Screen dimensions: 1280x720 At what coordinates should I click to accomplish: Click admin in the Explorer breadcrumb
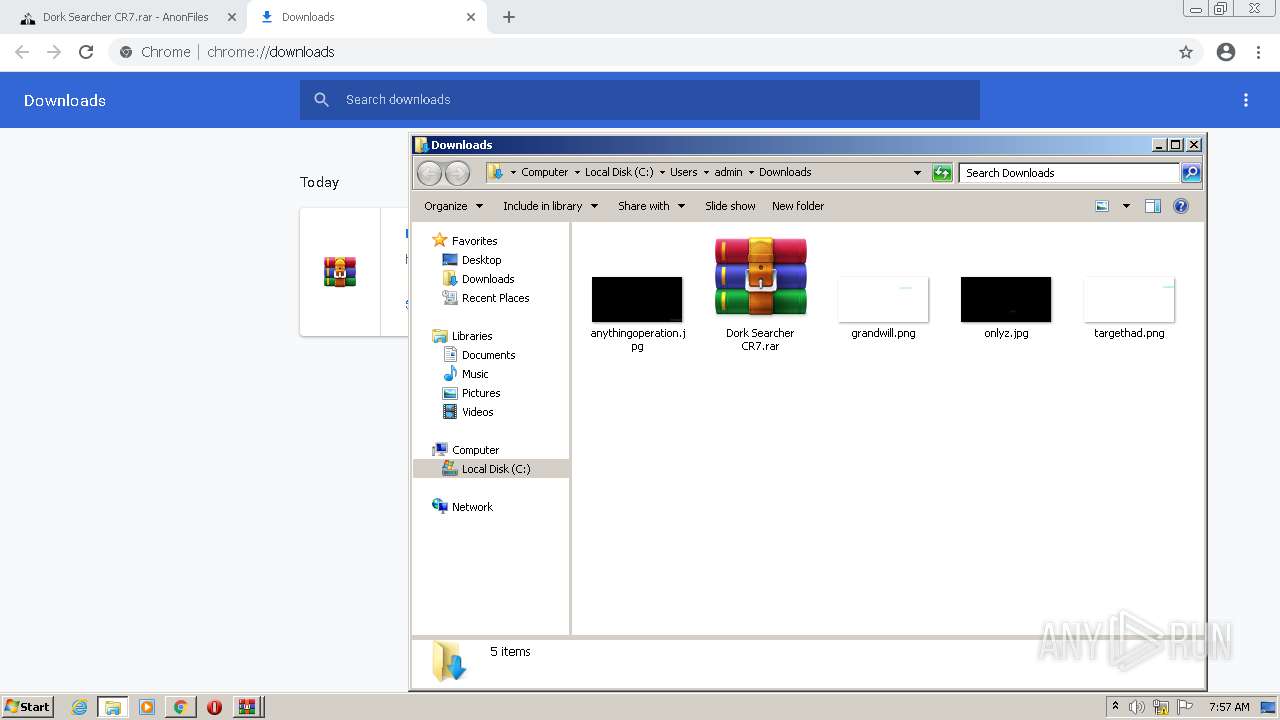click(x=728, y=172)
